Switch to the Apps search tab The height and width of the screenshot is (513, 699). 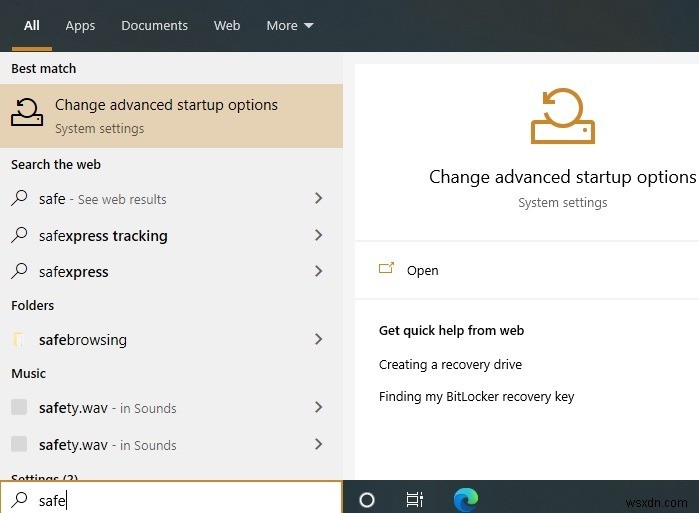click(80, 26)
